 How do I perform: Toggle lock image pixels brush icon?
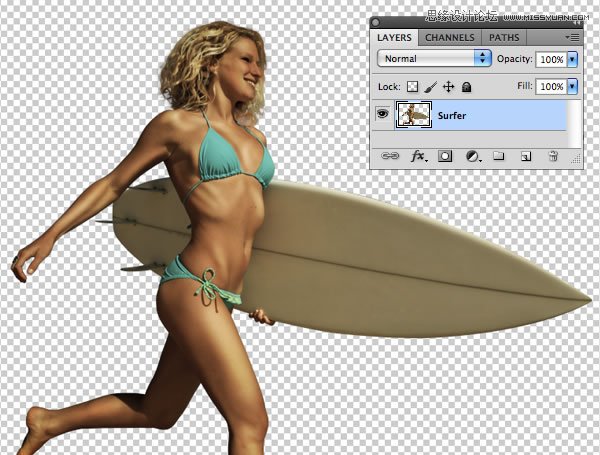431,87
